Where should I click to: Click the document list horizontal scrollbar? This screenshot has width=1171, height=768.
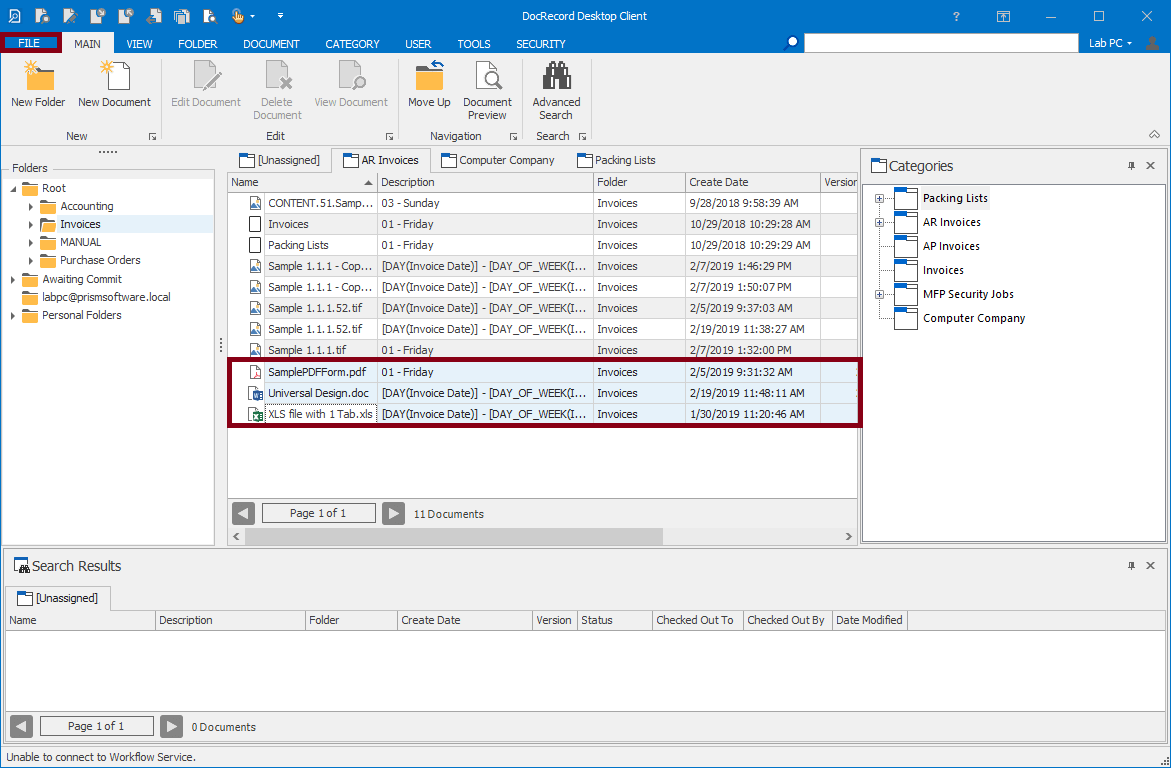click(x=453, y=536)
